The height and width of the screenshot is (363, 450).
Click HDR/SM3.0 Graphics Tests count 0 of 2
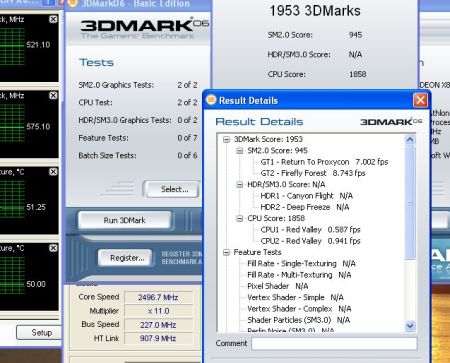coord(187,120)
